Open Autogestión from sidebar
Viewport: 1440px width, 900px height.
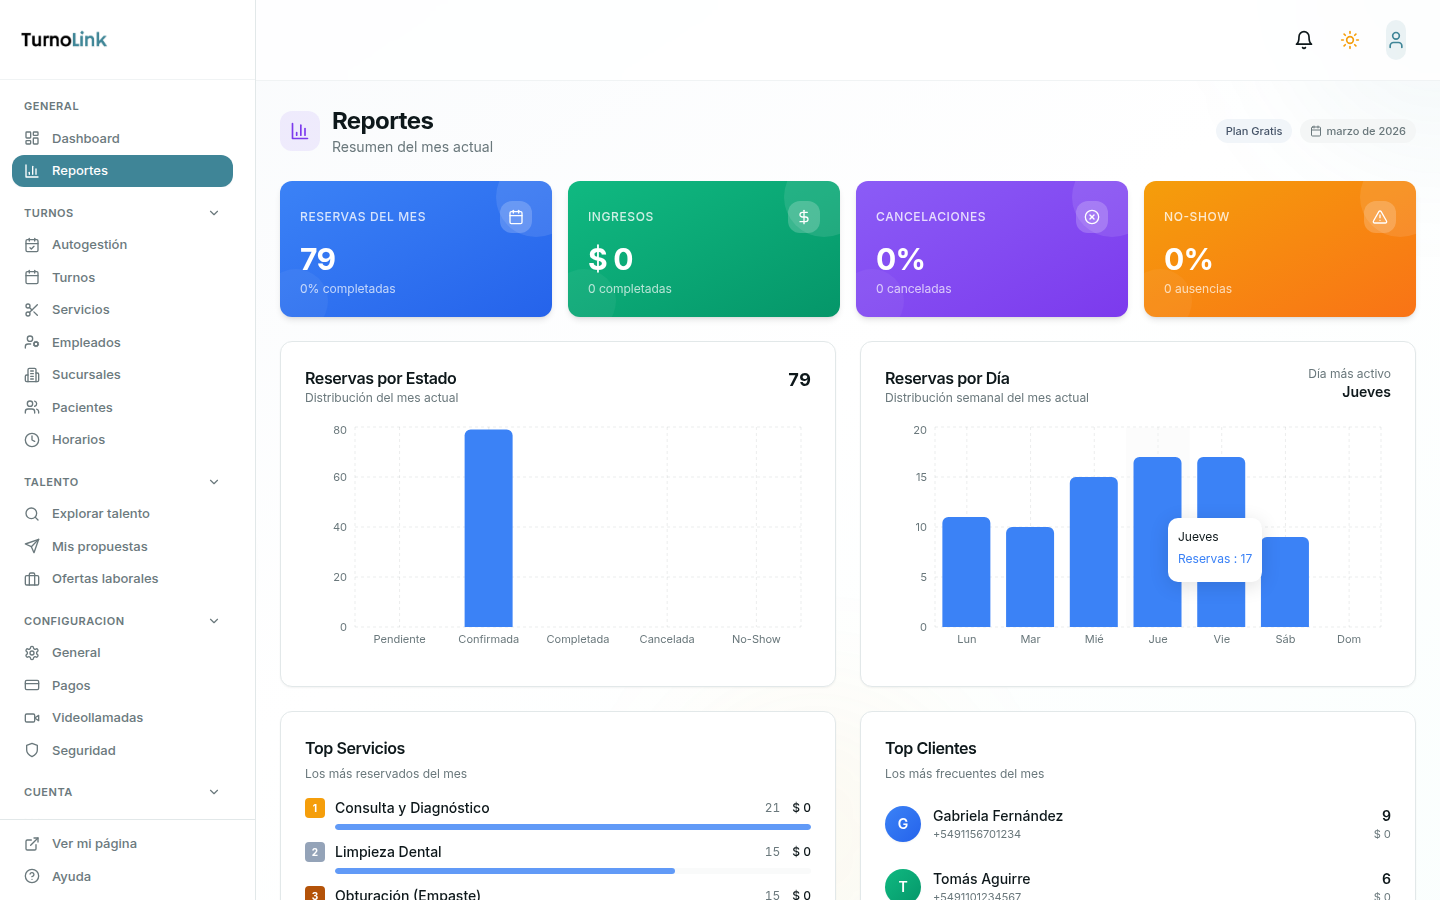point(89,245)
